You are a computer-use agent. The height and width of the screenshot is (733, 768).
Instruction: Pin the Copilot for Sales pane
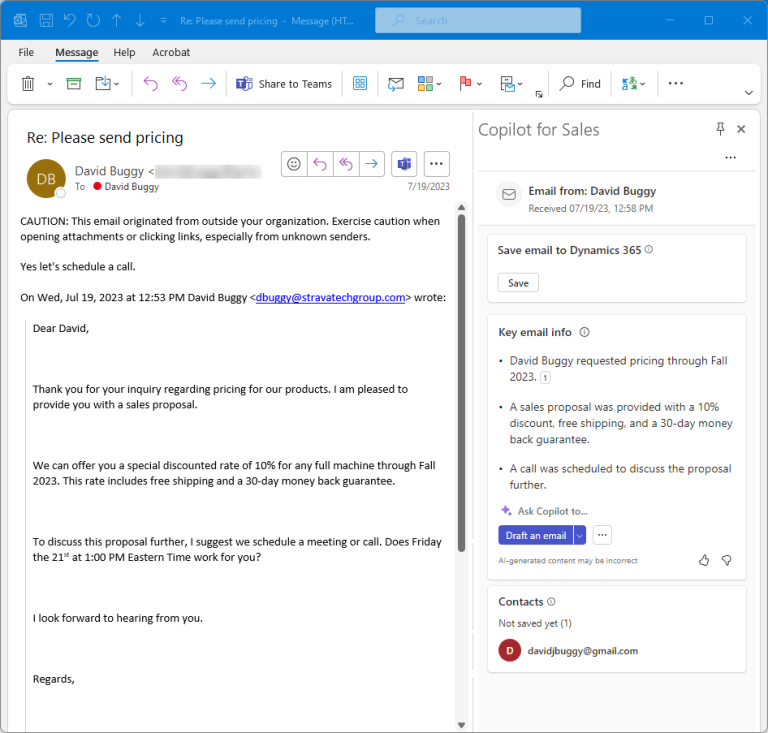[x=720, y=129]
